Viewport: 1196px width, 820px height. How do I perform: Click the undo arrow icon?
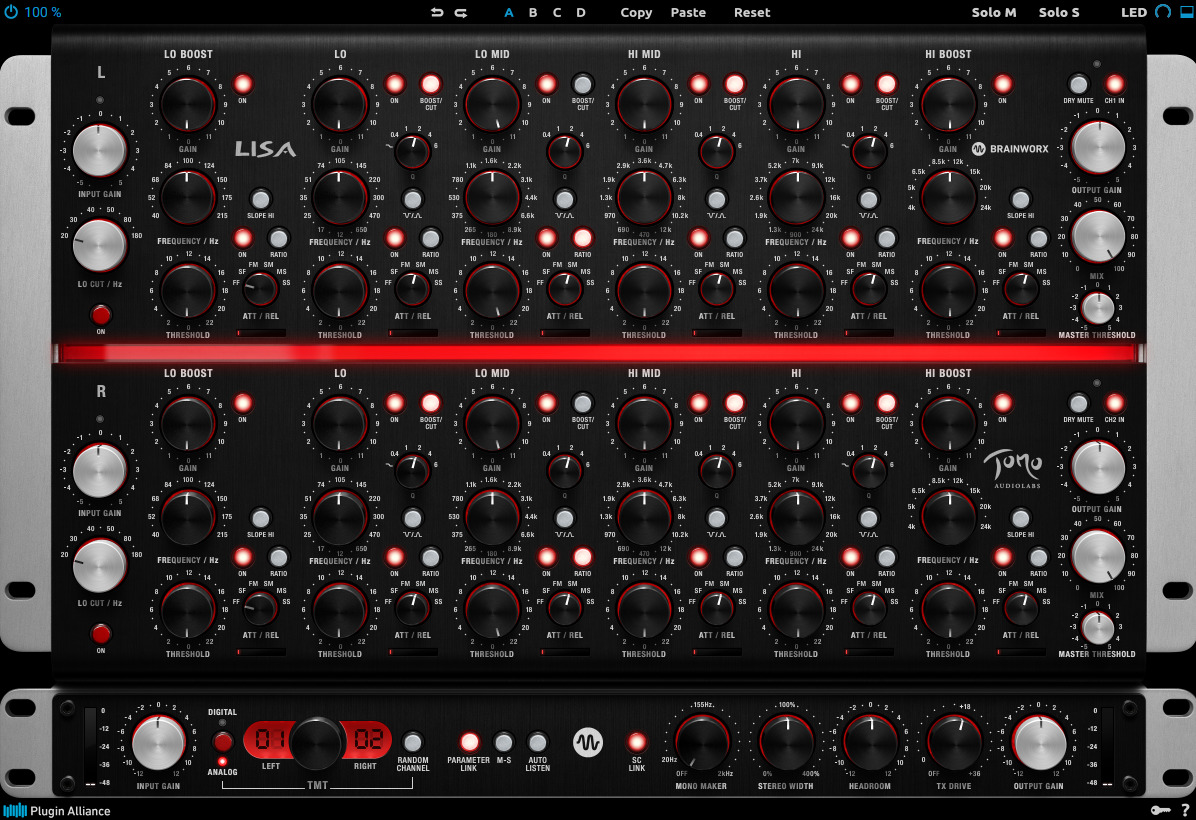(436, 12)
